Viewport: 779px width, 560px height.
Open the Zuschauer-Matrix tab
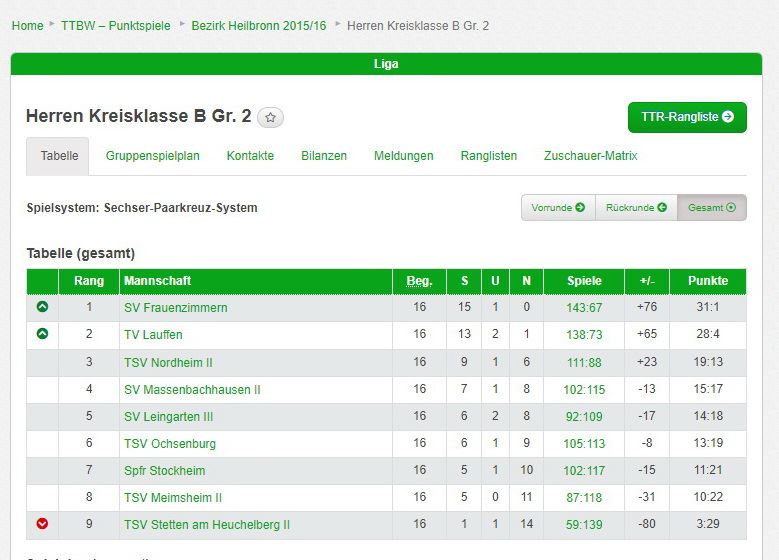(590, 156)
